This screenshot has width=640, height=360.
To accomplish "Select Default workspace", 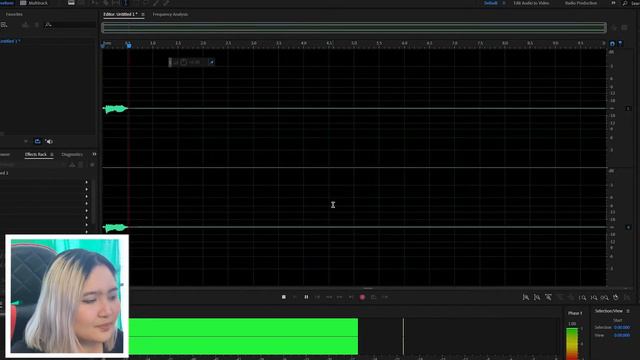I will click(x=491, y=3).
